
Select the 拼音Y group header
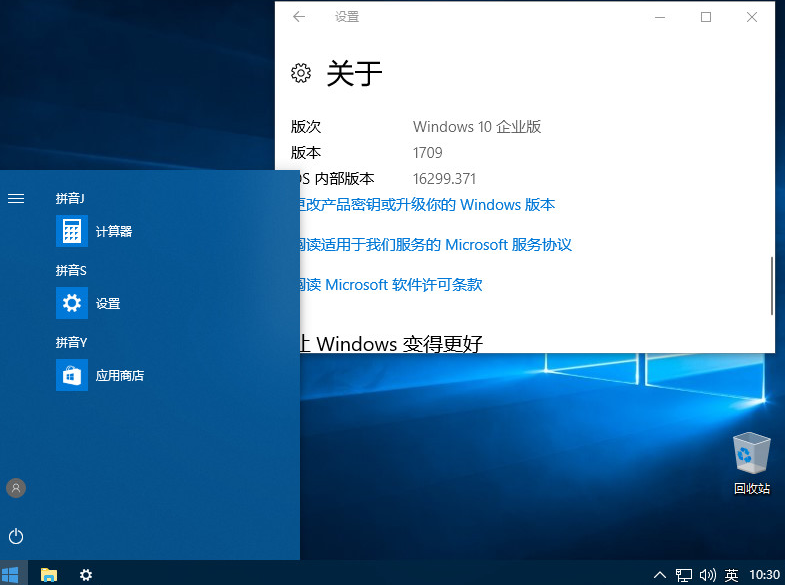point(71,343)
